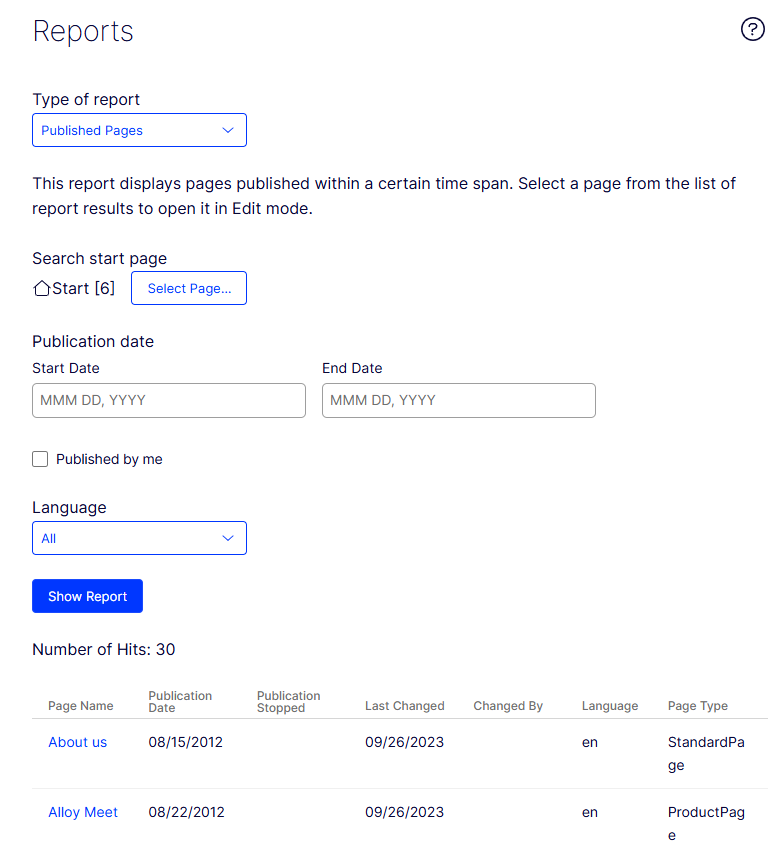Image resolution: width=784 pixels, height=853 pixels.
Task: Select the 08/15/2012 publication date cell
Action: tap(186, 742)
